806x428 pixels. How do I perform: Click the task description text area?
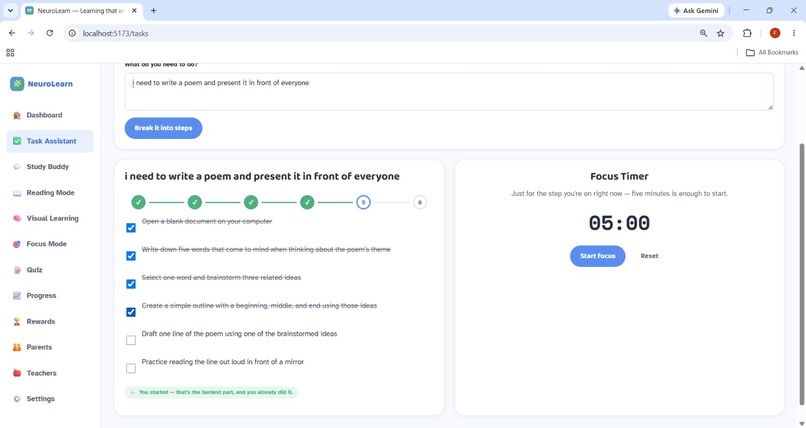point(449,91)
